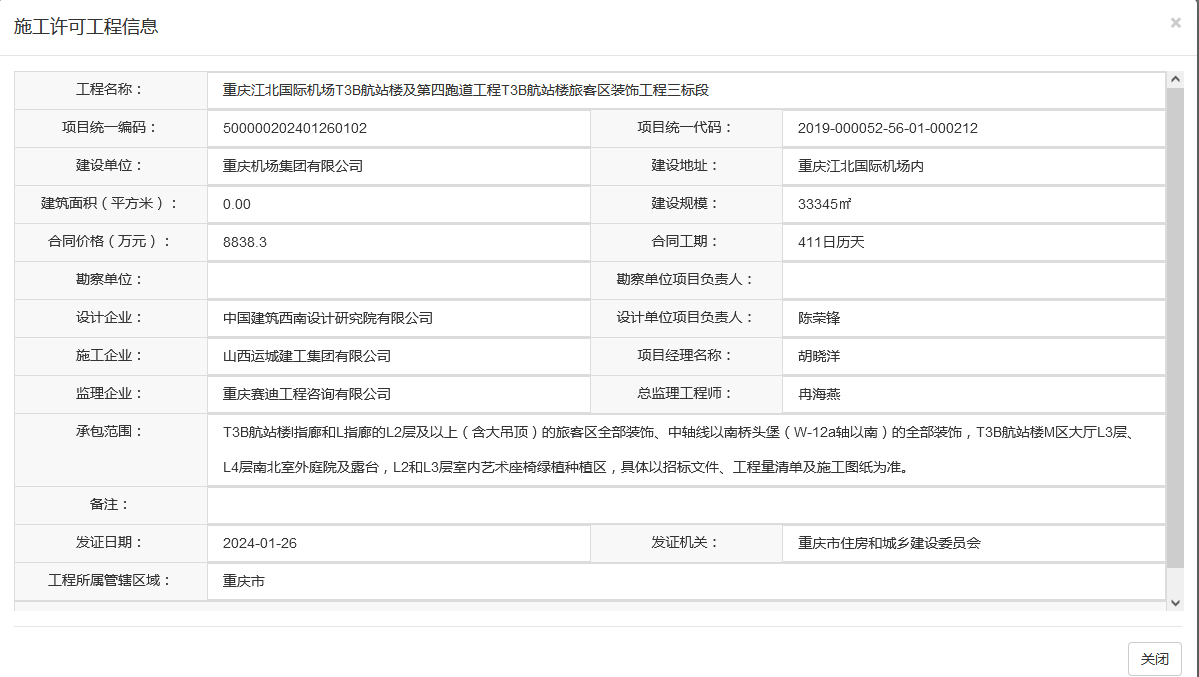Click the 设计单位项目负责人 label
1199x677 pixels.
(x=685, y=317)
